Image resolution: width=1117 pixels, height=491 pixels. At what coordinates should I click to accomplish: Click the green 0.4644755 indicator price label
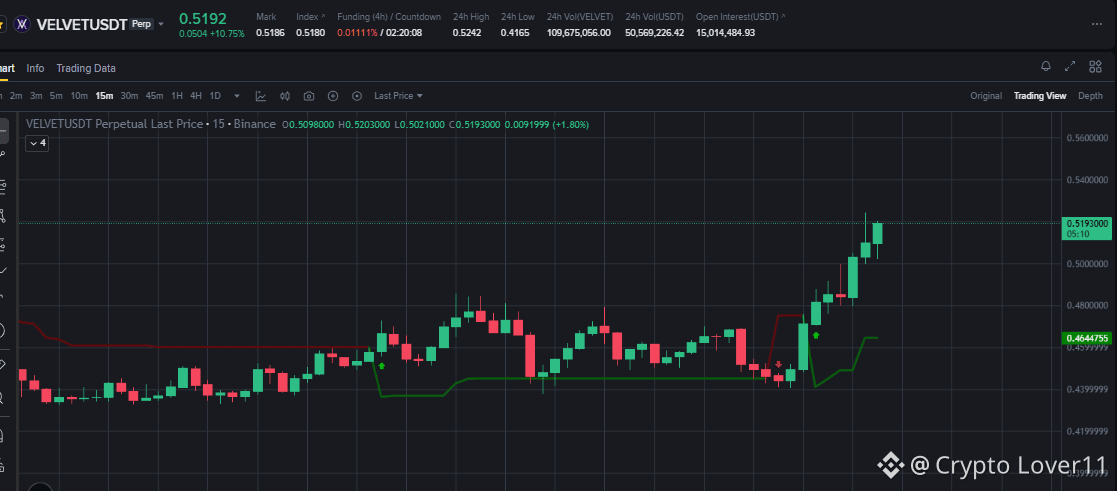click(1088, 338)
